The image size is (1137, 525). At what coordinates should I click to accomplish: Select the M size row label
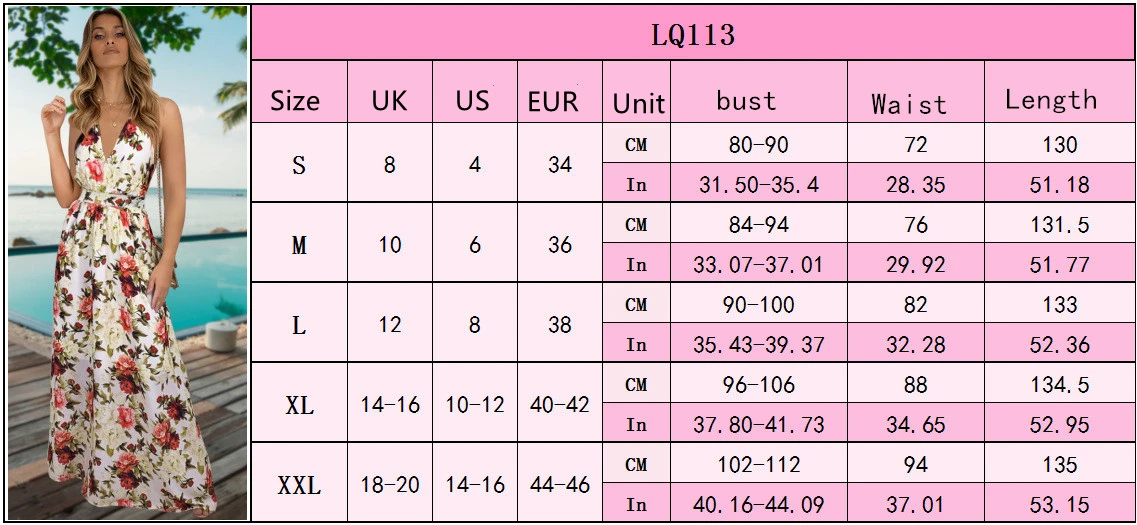(299, 245)
